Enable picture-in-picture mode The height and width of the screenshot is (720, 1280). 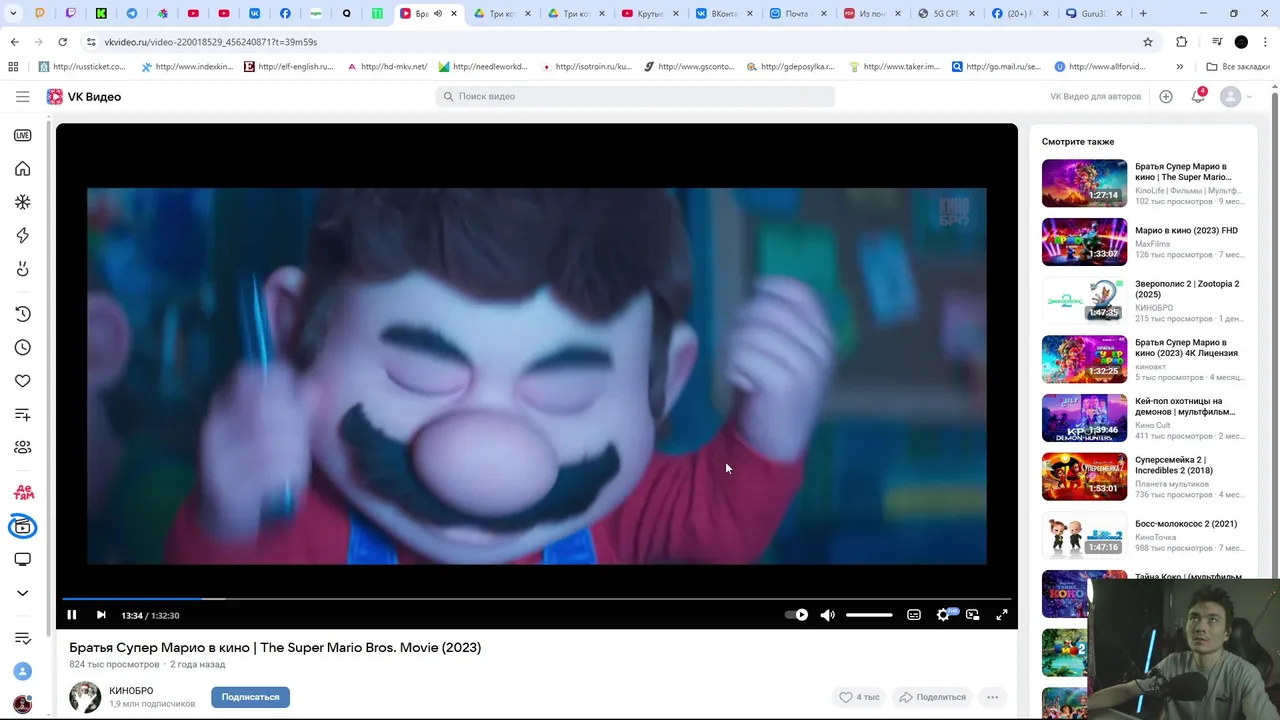coord(972,615)
